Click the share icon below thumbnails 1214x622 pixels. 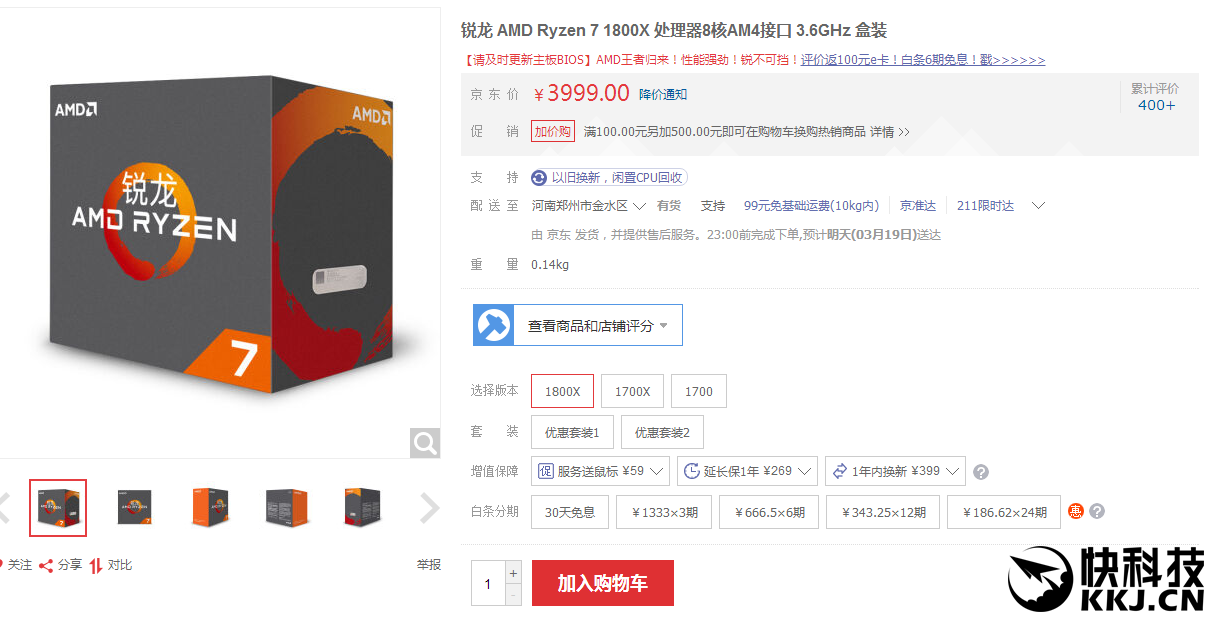click(46, 565)
